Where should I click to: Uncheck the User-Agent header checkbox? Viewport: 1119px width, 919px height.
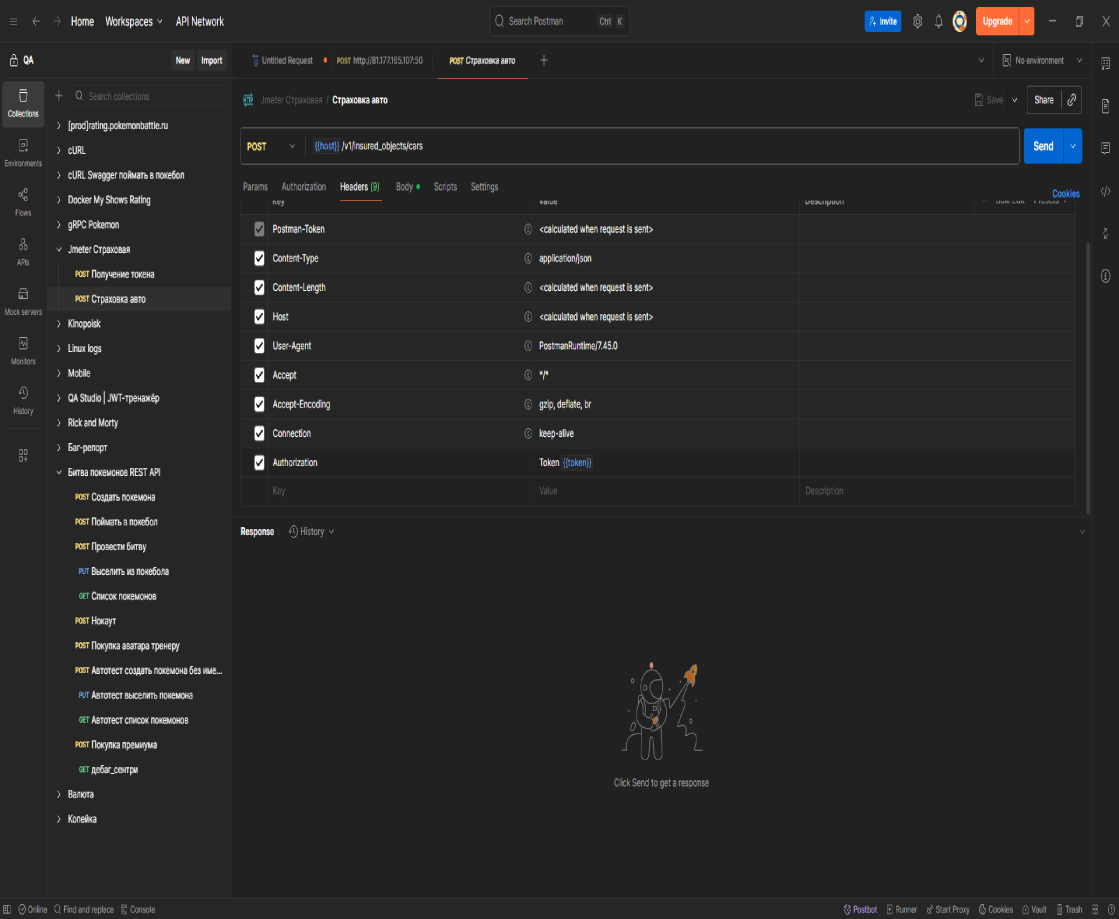point(259,345)
